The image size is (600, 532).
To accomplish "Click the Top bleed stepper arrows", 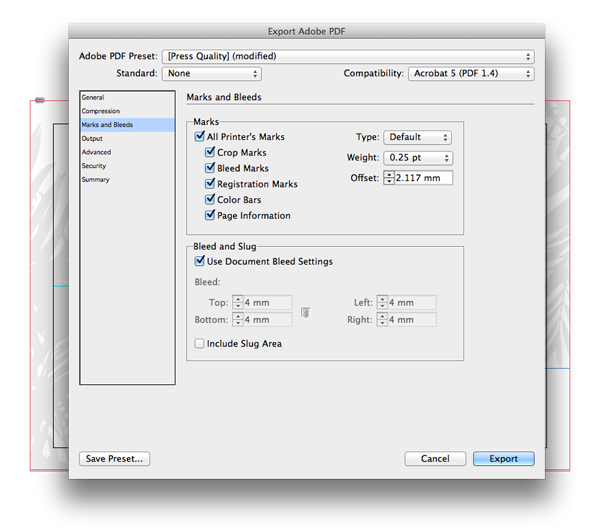I will 238,302.
